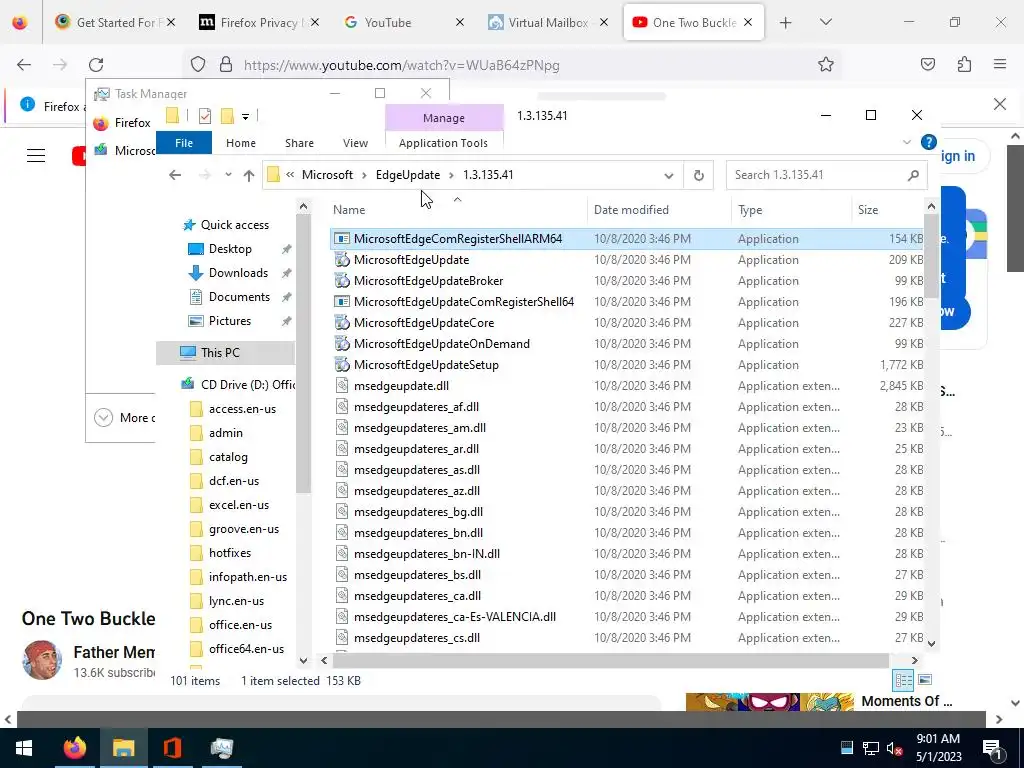
Task: Switch to details view icon
Action: point(904,680)
